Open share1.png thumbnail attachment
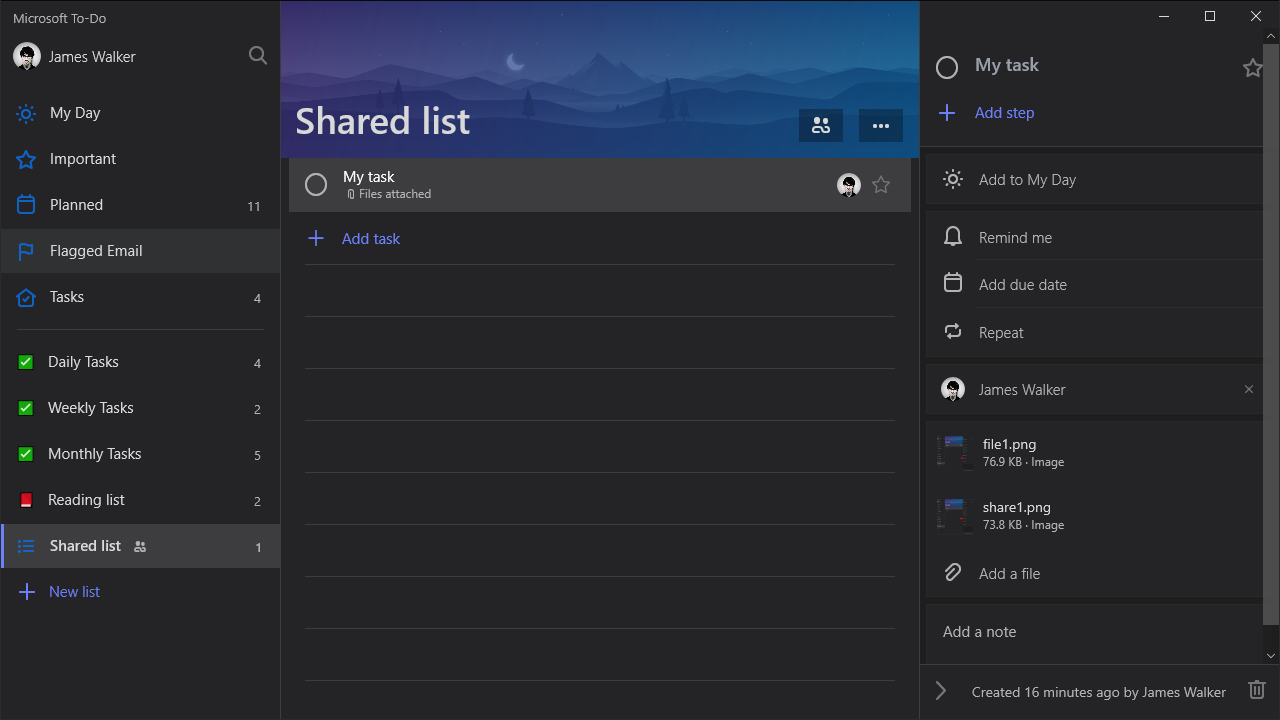 click(955, 515)
